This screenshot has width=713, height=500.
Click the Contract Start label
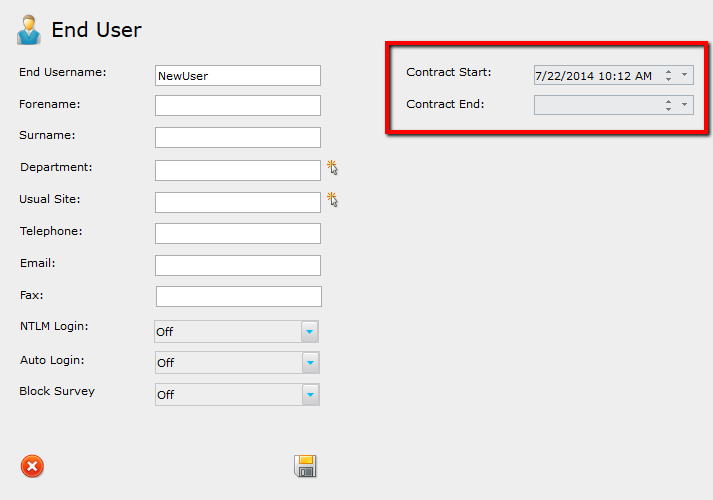(449, 72)
